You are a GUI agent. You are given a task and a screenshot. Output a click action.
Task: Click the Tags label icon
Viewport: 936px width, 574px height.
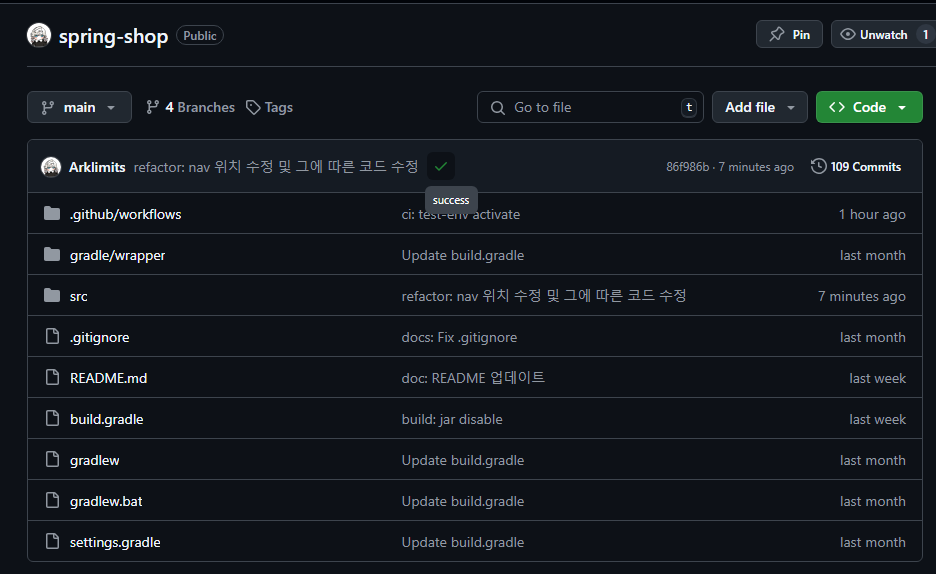253,107
